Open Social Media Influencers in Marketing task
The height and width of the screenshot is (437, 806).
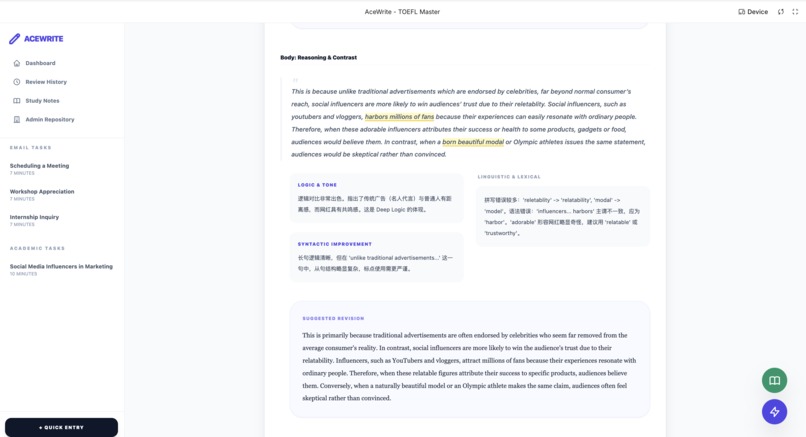[62, 270]
